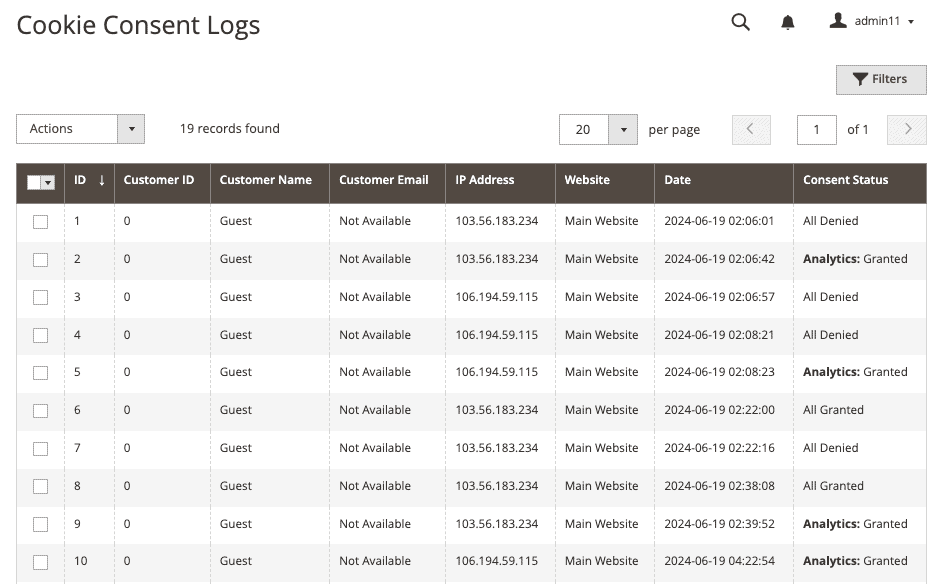The image size is (939, 584).
Task: Click the admin user avatar icon
Action: pos(838,20)
